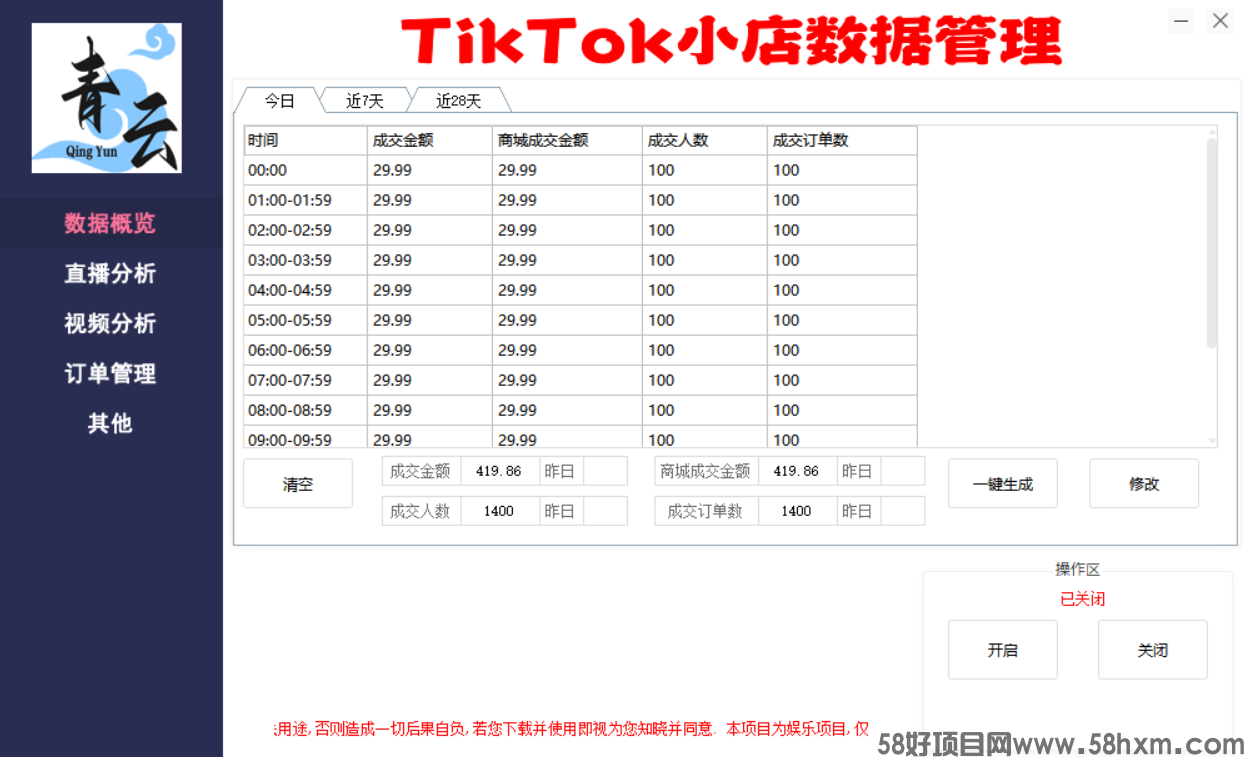Click the table's vertical scrollbar thumb
Image resolution: width=1244 pixels, height=757 pixels.
1212,243
